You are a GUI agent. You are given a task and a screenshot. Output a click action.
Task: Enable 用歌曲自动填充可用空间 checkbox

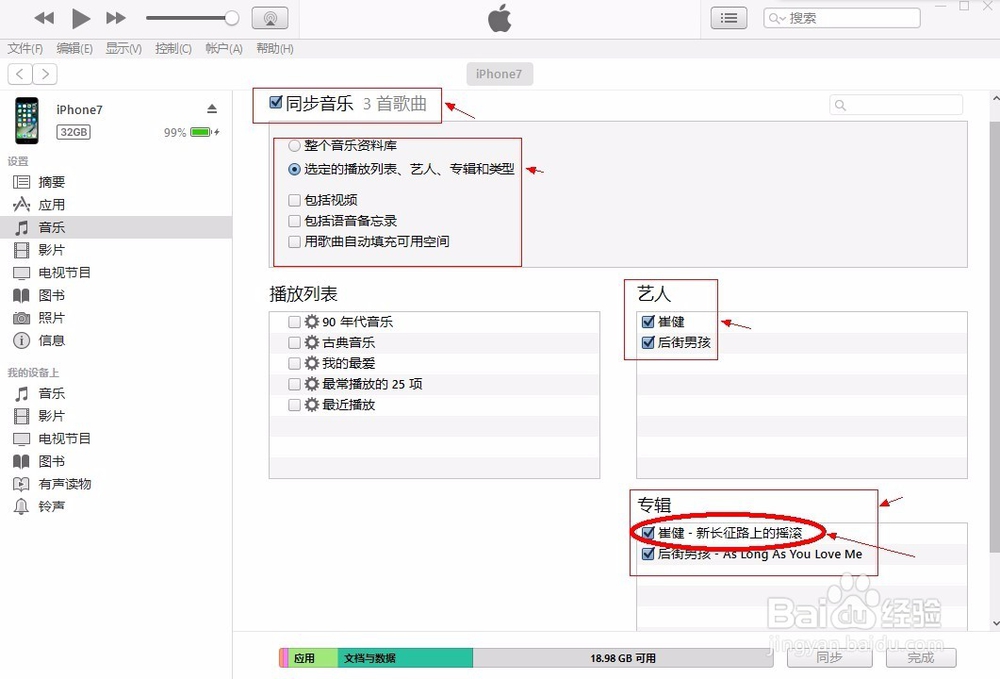pos(294,242)
